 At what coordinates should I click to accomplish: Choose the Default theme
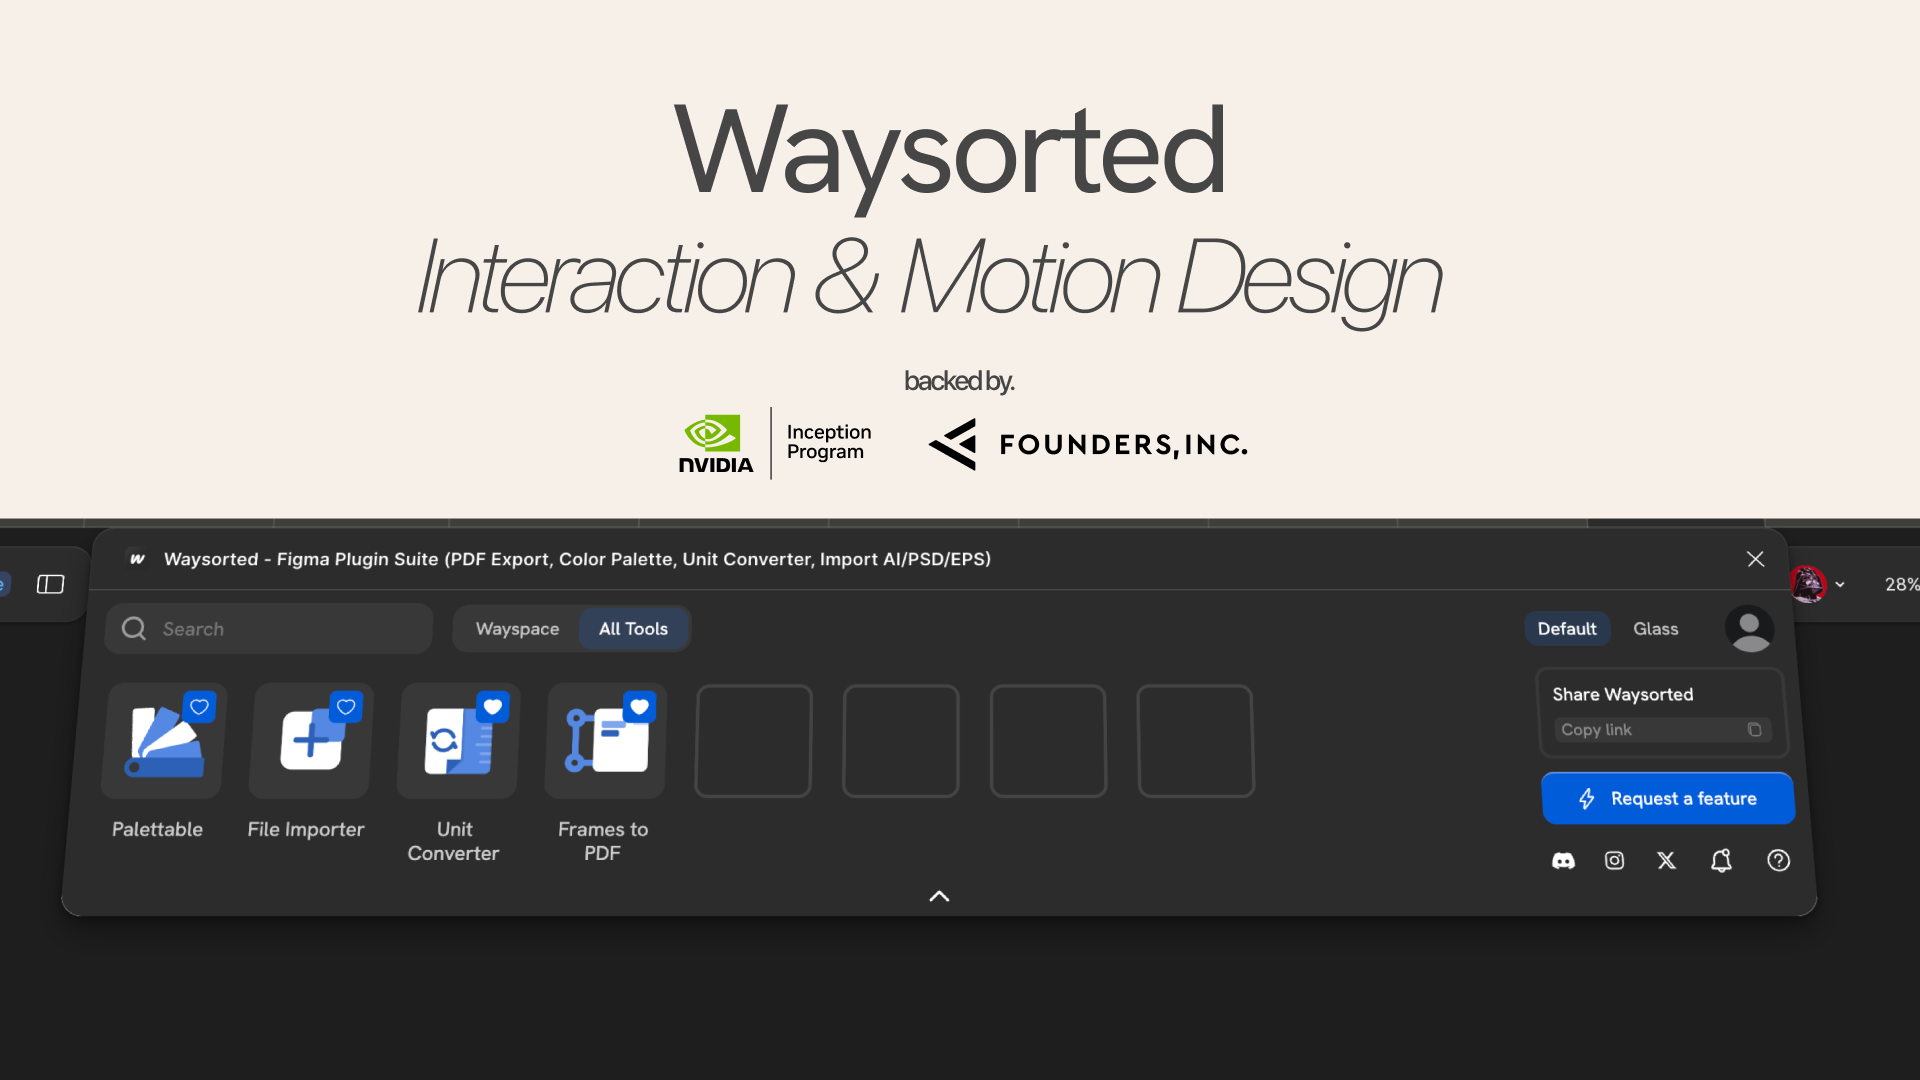[x=1567, y=629]
